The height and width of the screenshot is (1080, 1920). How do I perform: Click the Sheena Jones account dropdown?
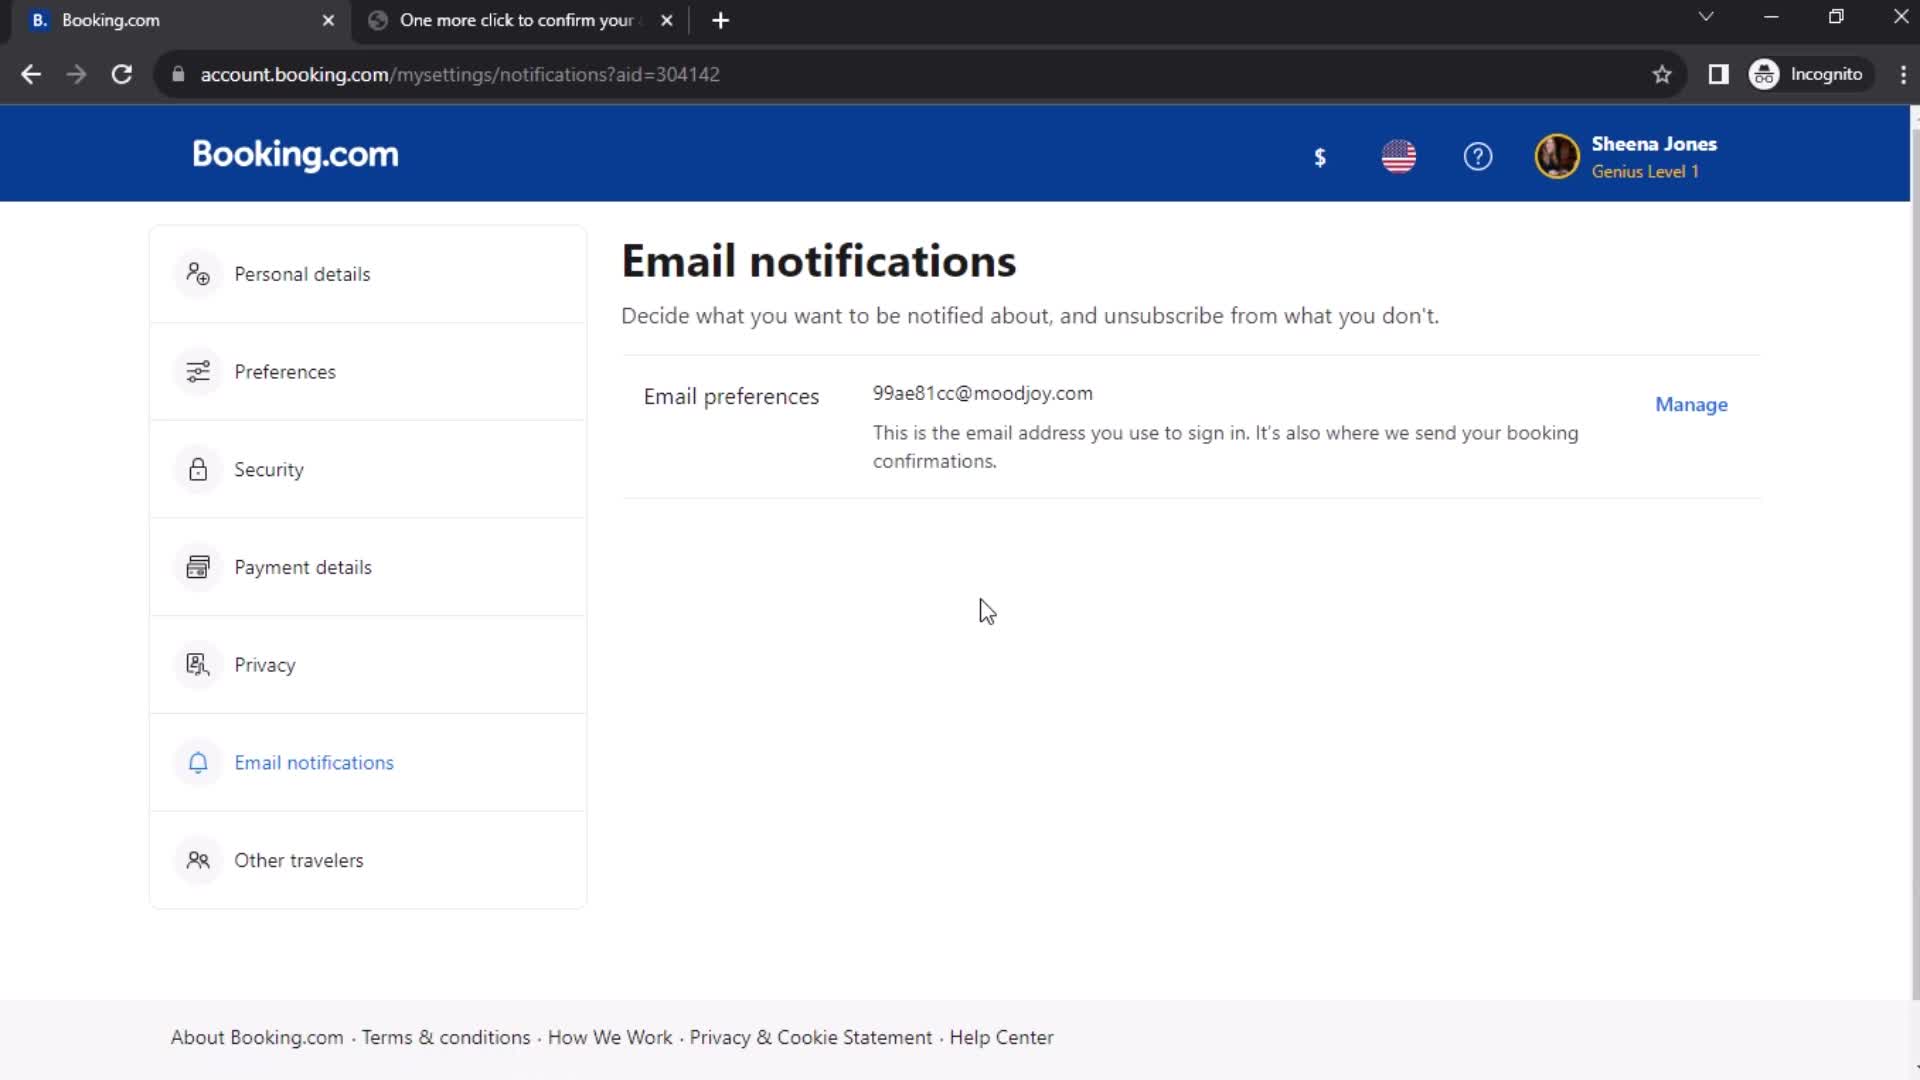1625,156
